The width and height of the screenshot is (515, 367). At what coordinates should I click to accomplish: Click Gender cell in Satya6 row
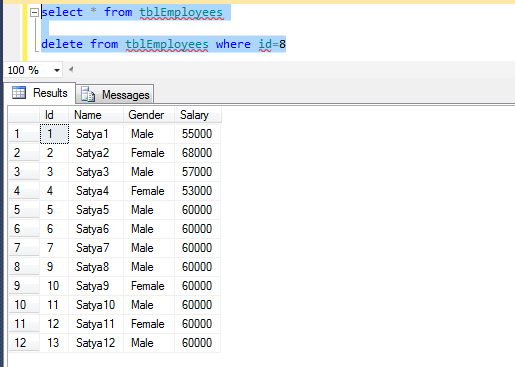(149, 229)
